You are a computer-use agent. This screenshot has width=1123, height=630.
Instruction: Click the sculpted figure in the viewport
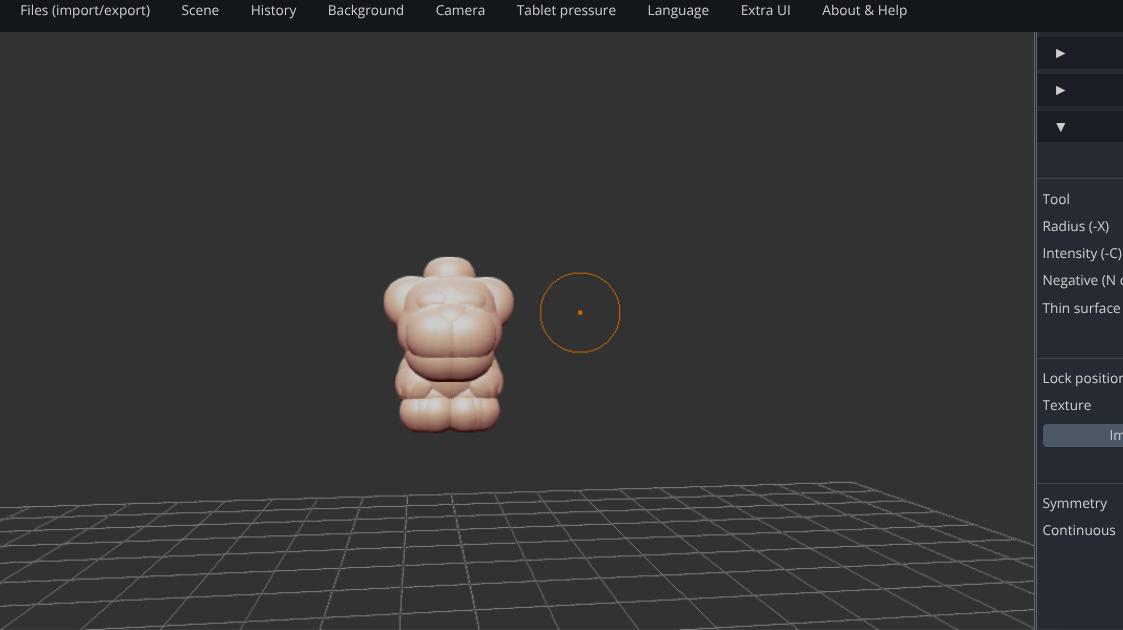coord(449,344)
